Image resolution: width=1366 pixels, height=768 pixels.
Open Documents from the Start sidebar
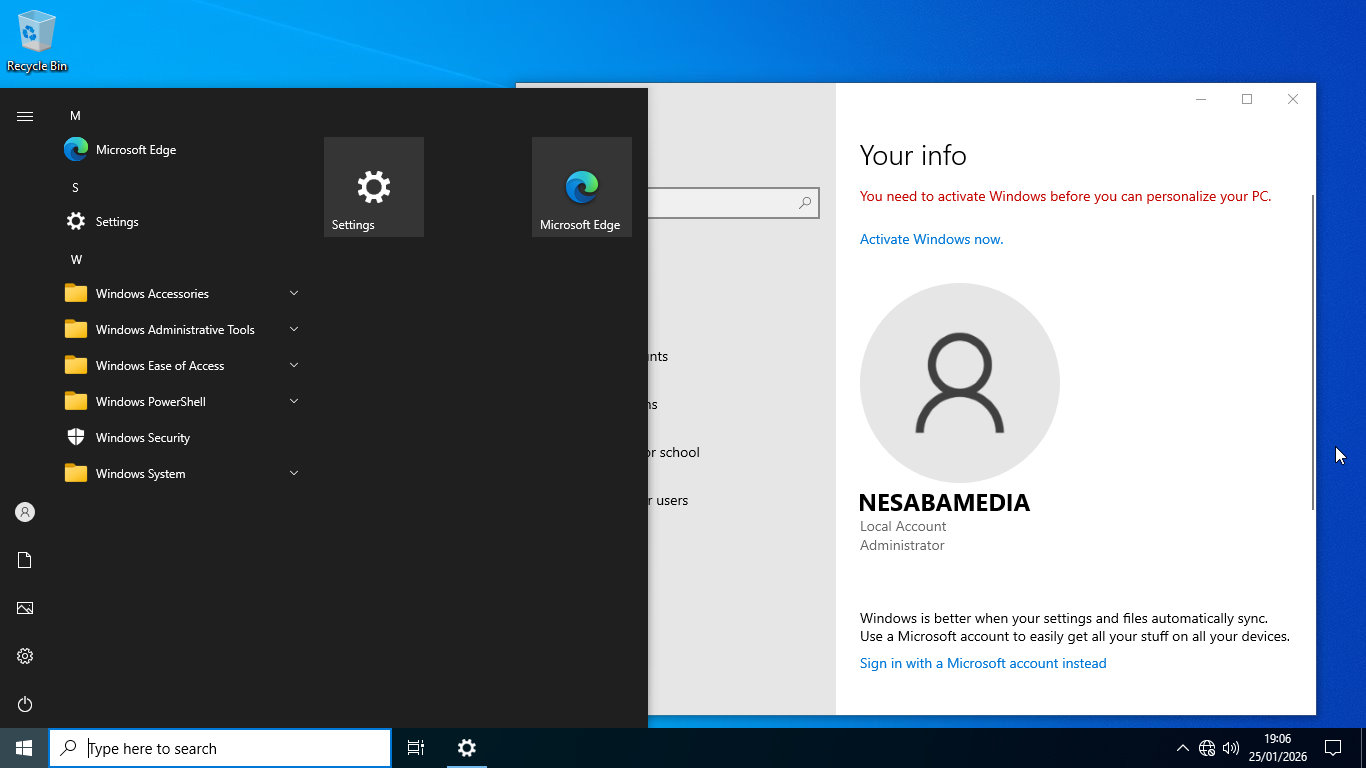point(25,560)
